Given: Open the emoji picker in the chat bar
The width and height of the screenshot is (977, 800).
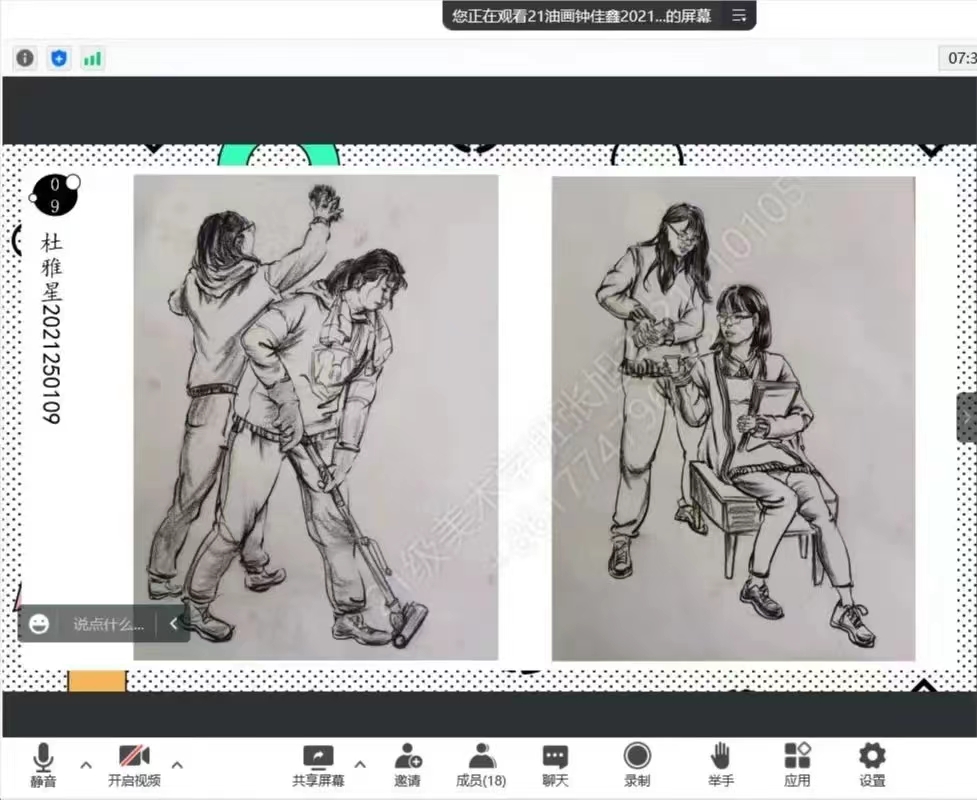Looking at the screenshot, I should [38, 622].
